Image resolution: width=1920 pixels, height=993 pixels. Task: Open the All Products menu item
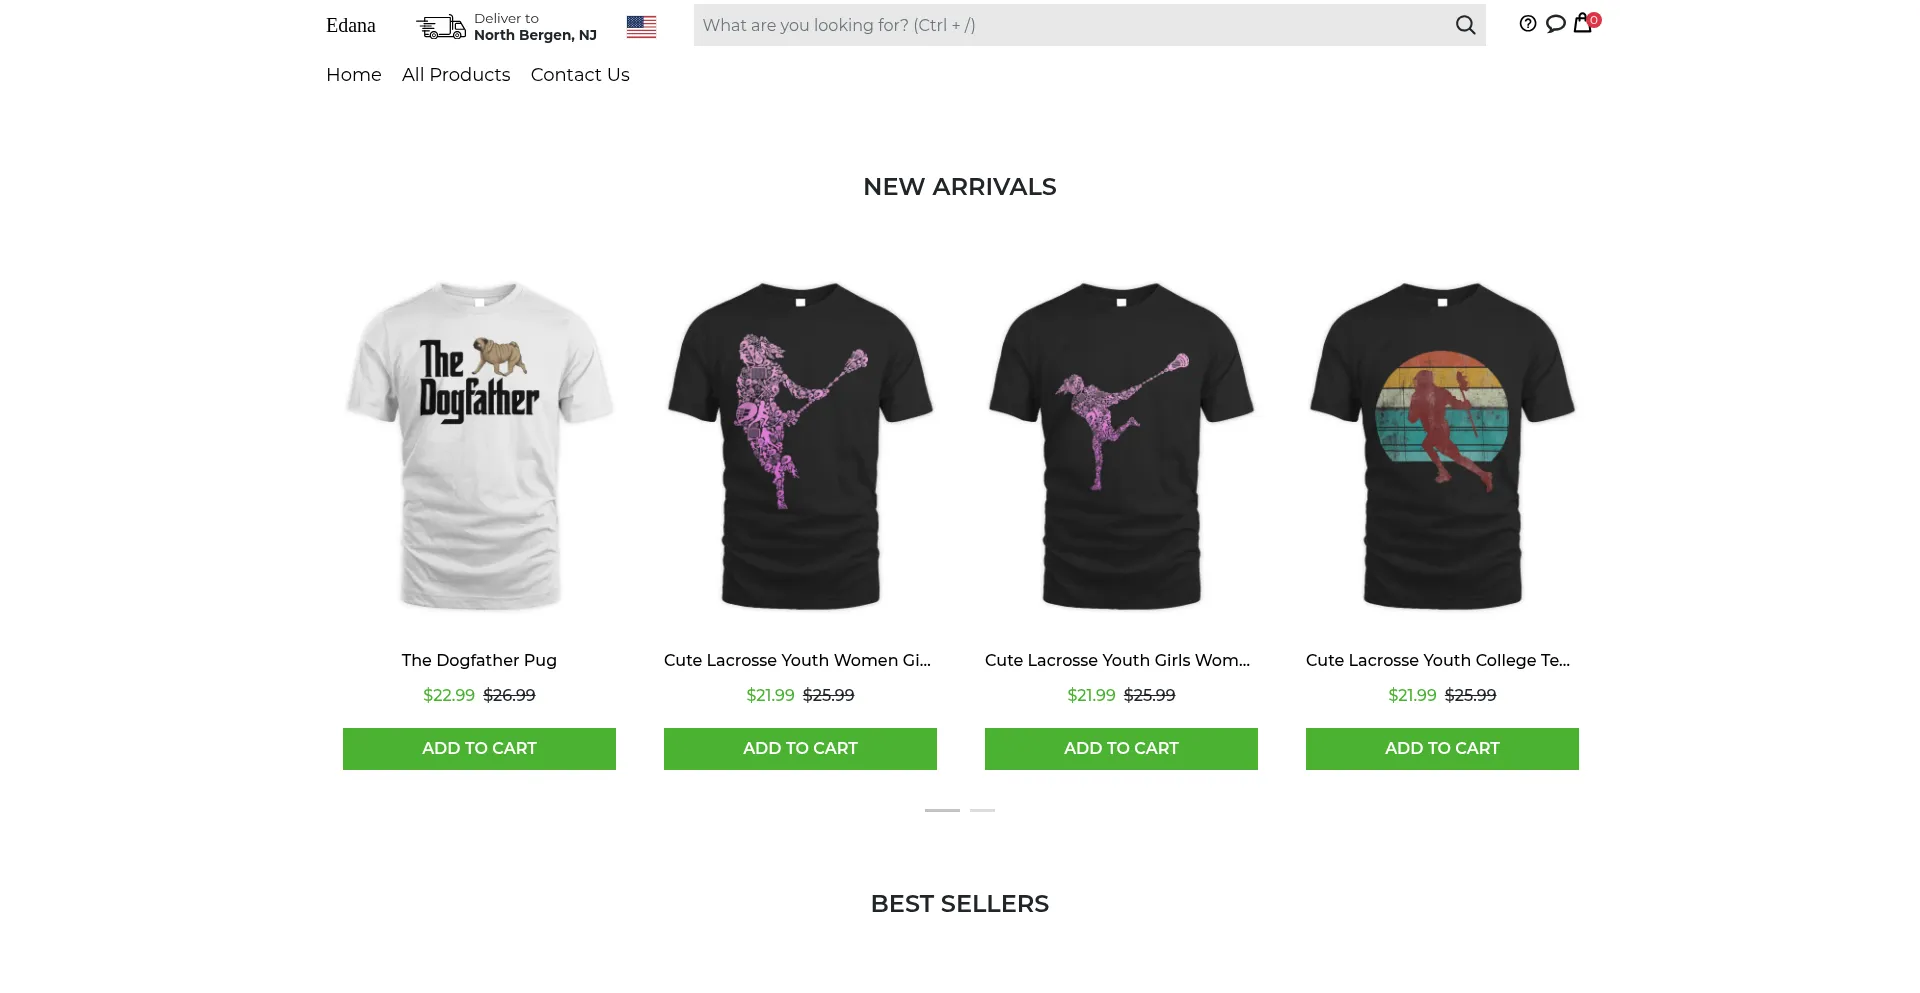[456, 75]
